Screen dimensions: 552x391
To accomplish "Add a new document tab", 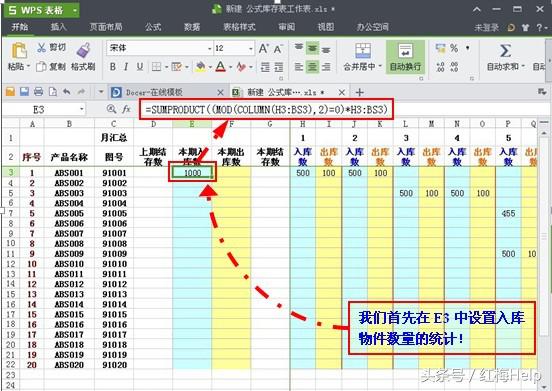I will coord(359,93).
